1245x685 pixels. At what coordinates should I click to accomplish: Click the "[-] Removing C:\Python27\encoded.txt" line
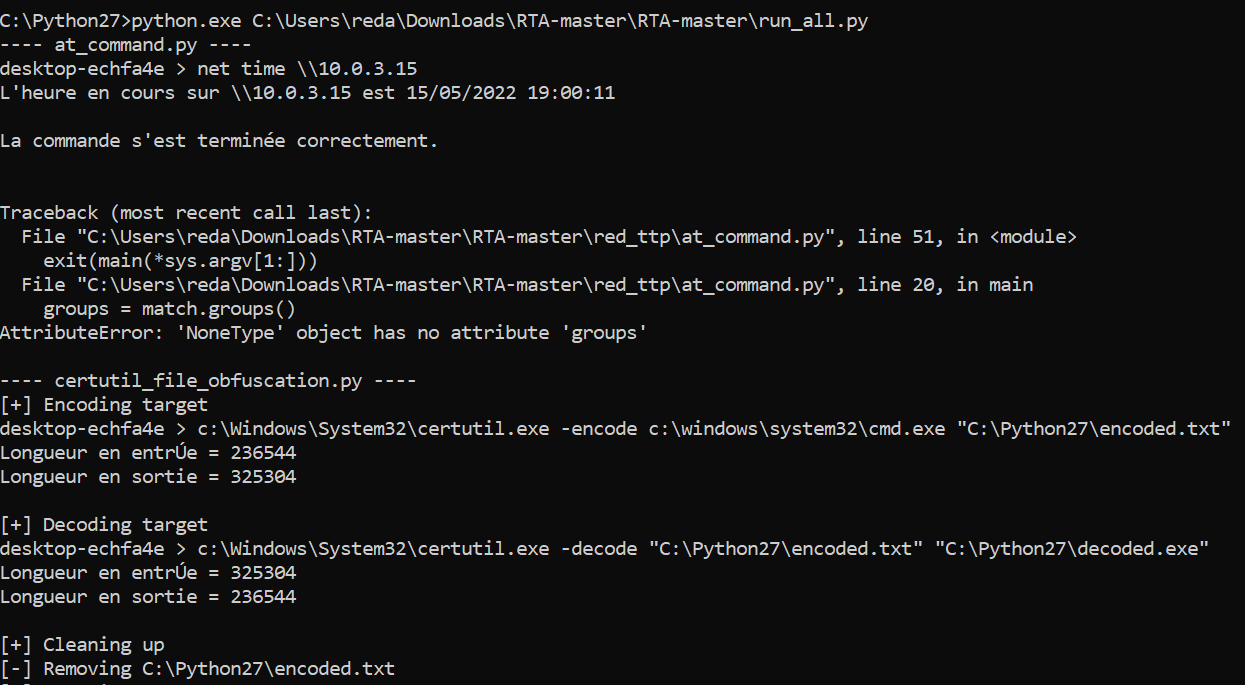tap(197, 669)
